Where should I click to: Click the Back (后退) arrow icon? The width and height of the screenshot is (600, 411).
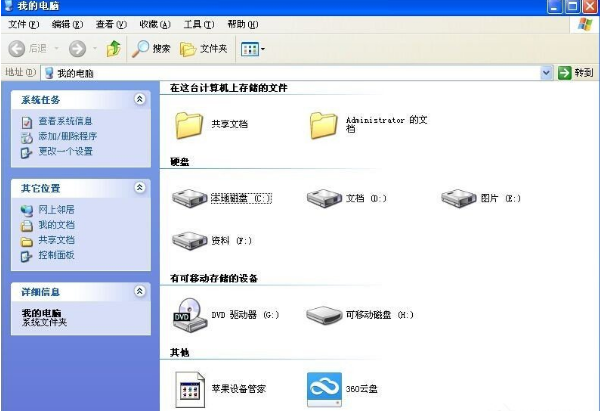click(x=16, y=49)
